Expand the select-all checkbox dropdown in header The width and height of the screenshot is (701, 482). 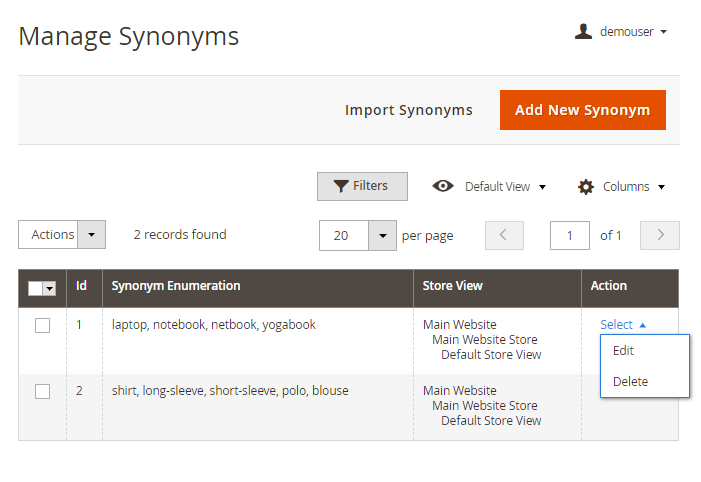point(49,289)
